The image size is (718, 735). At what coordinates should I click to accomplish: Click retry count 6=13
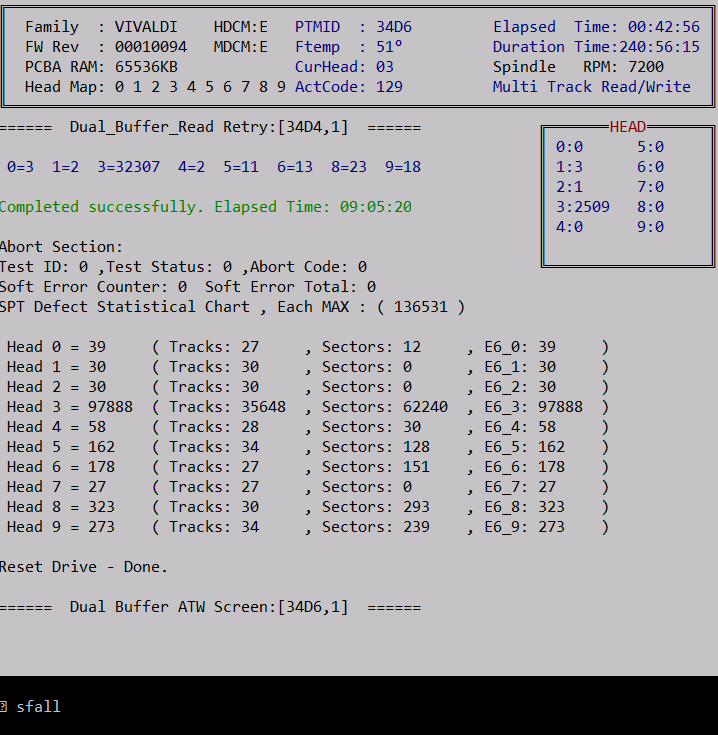pyautogui.click(x=294, y=167)
